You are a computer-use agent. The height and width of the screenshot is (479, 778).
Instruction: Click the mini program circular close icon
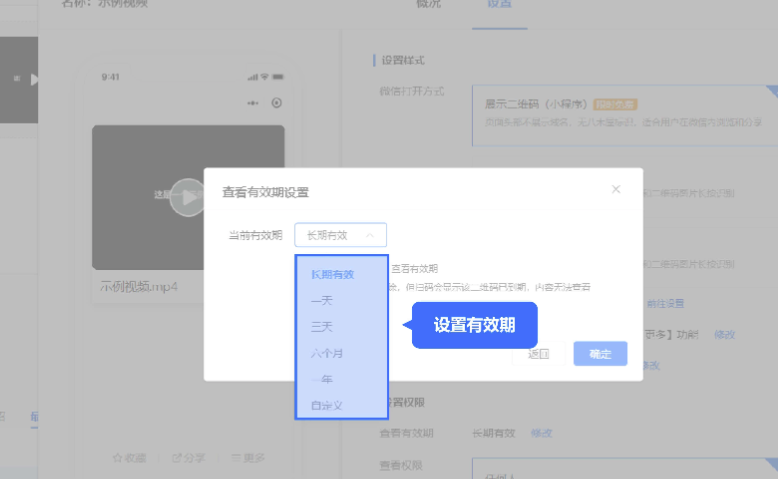click(x=277, y=103)
